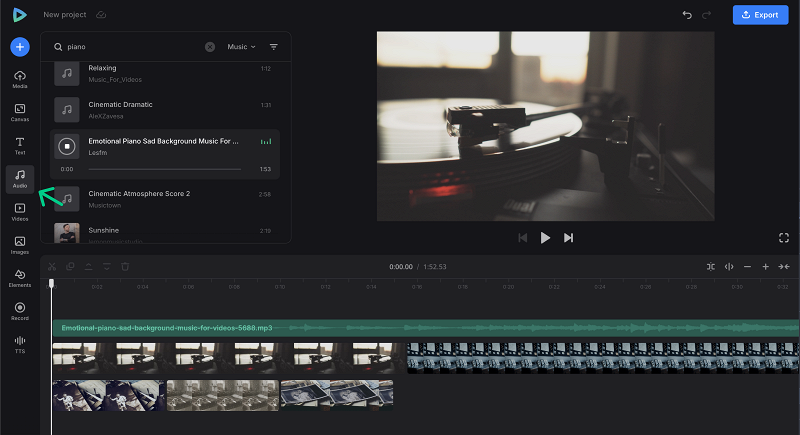
Task: Select the turntable video clip in the timeline
Action: click(229, 358)
